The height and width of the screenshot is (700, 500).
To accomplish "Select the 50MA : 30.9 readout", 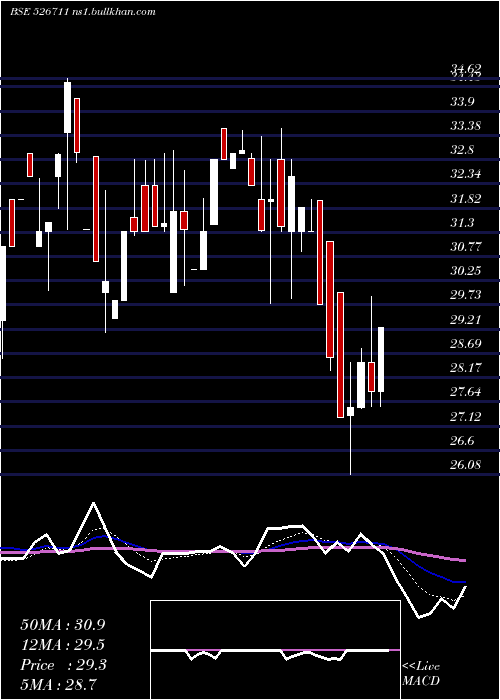I will 63,625.
